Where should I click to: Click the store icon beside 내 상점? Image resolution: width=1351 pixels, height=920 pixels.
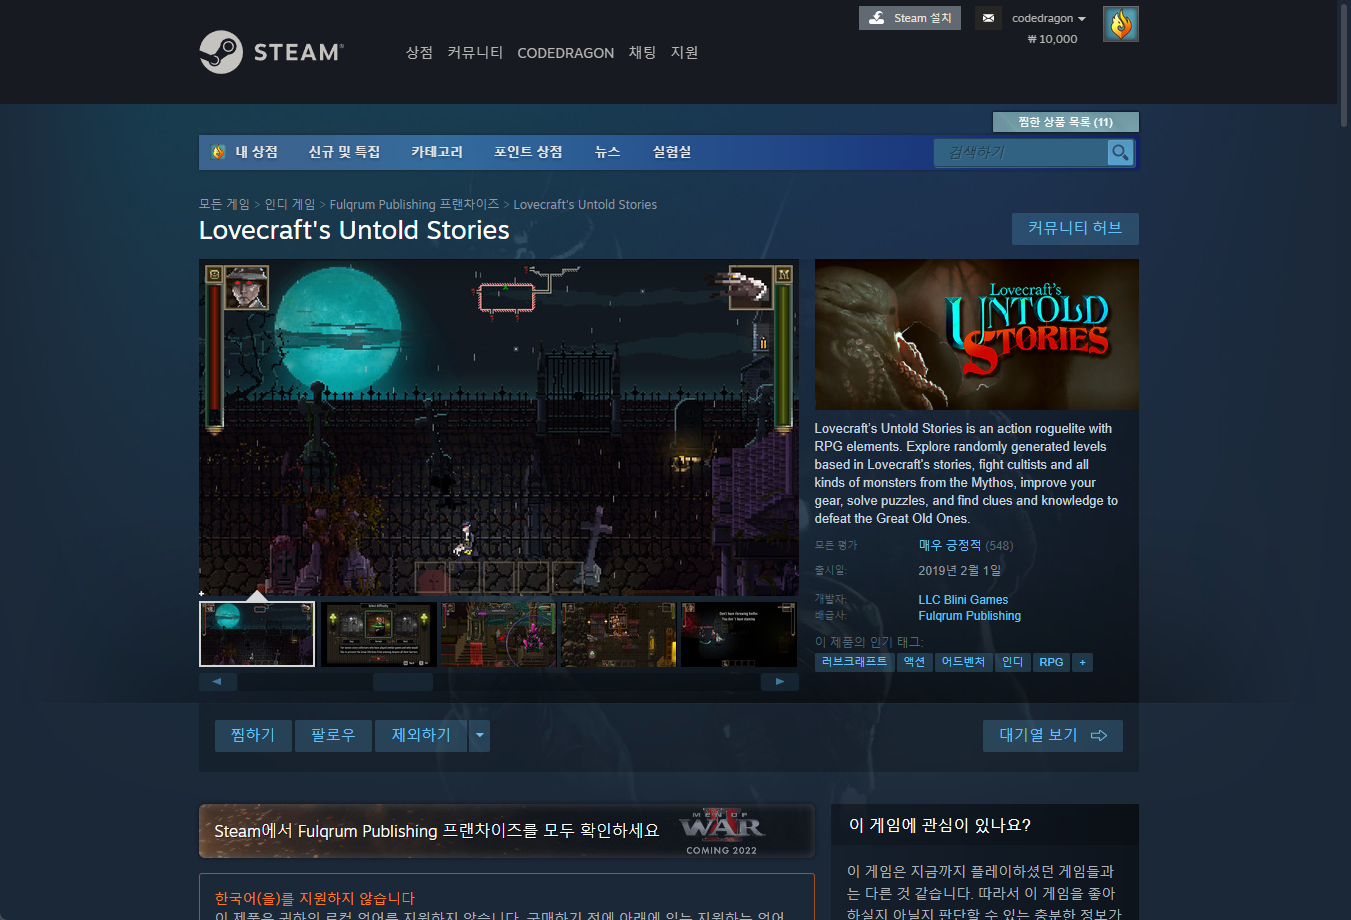218,152
